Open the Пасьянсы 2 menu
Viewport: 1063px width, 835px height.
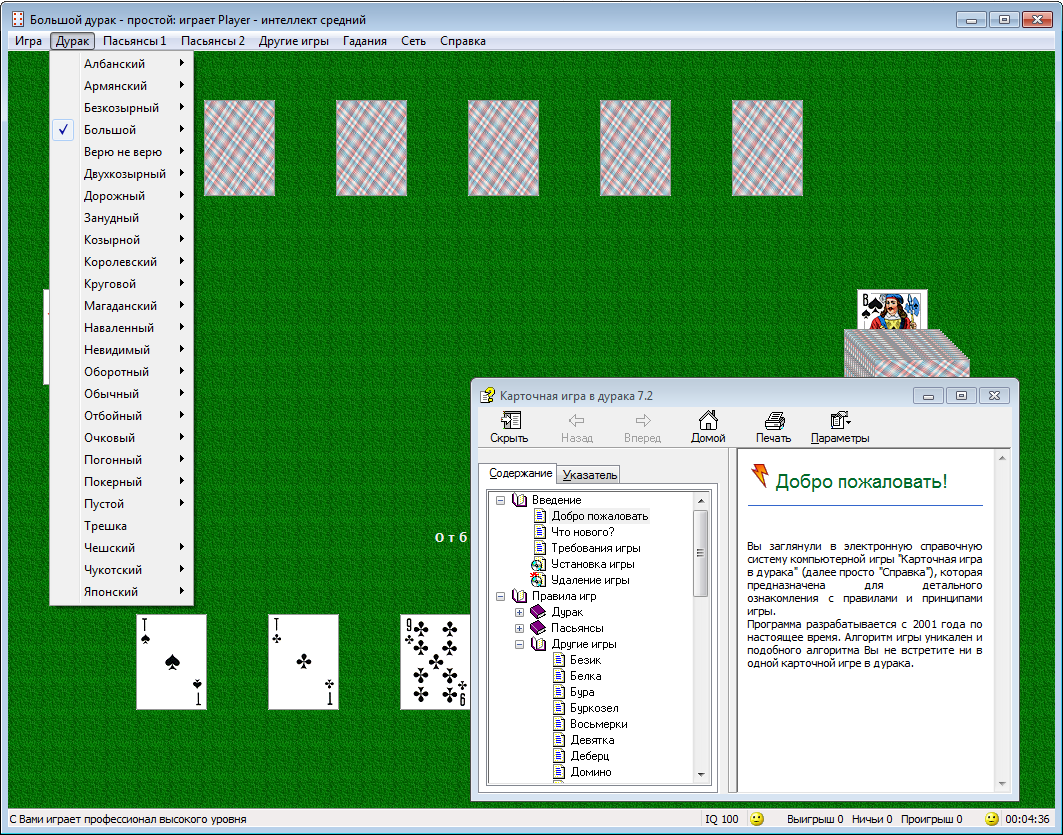pyautogui.click(x=213, y=41)
